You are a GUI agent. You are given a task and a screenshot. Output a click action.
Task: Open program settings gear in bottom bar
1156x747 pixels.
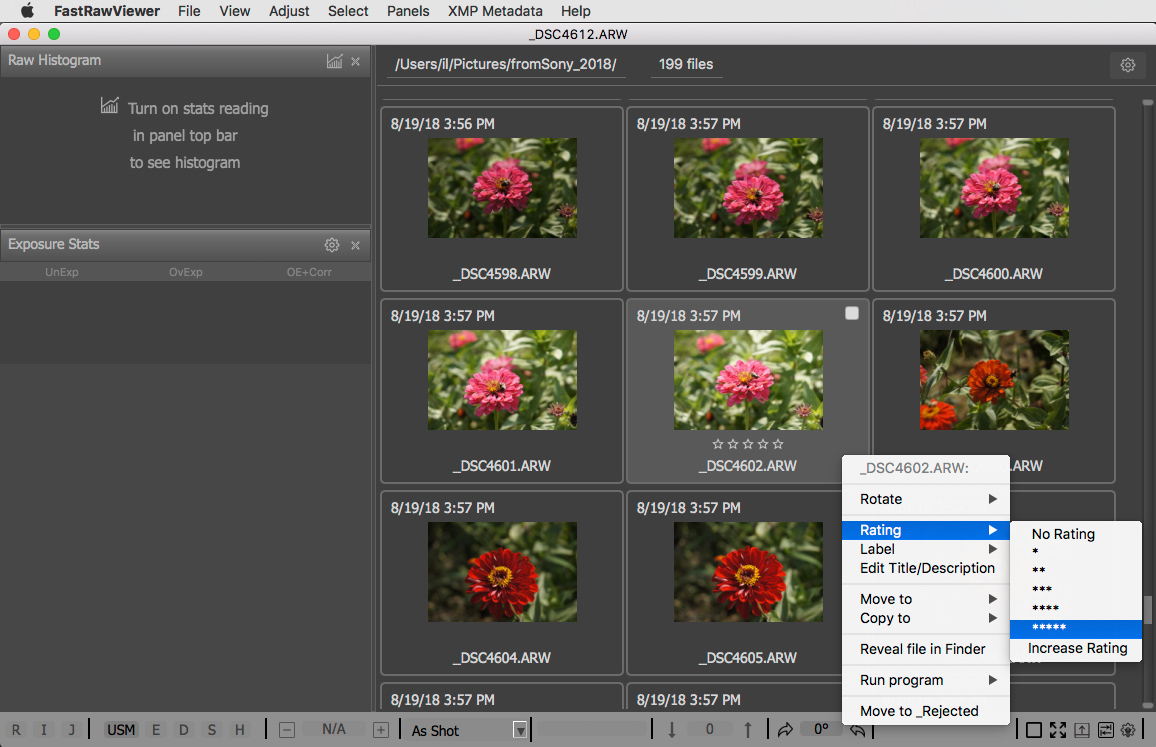click(x=1129, y=730)
